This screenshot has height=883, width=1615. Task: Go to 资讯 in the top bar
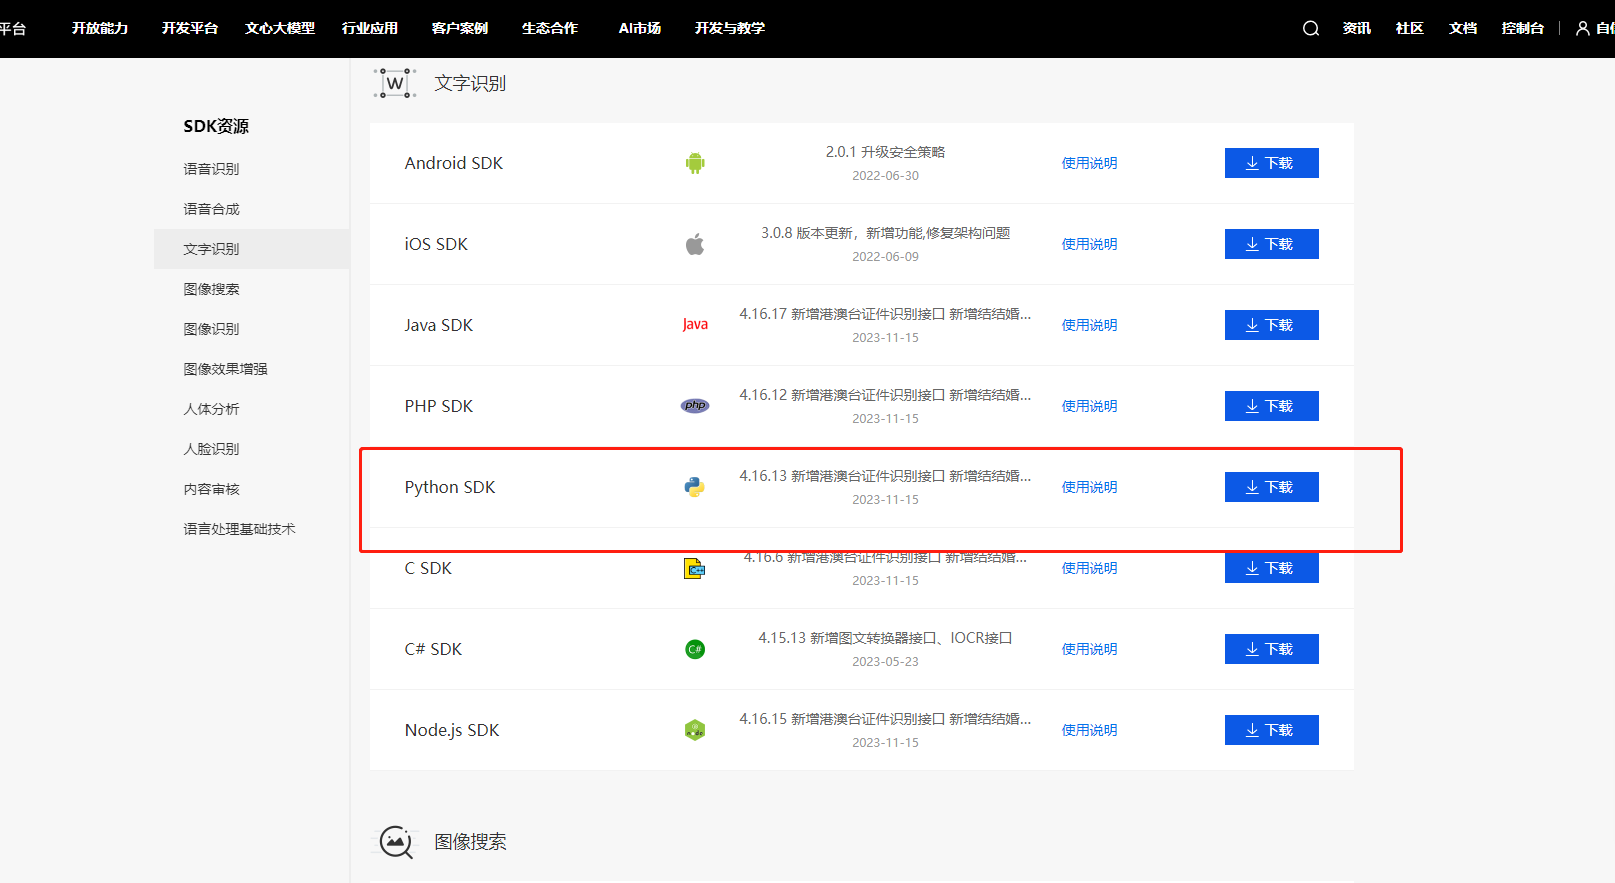click(1357, 28)
